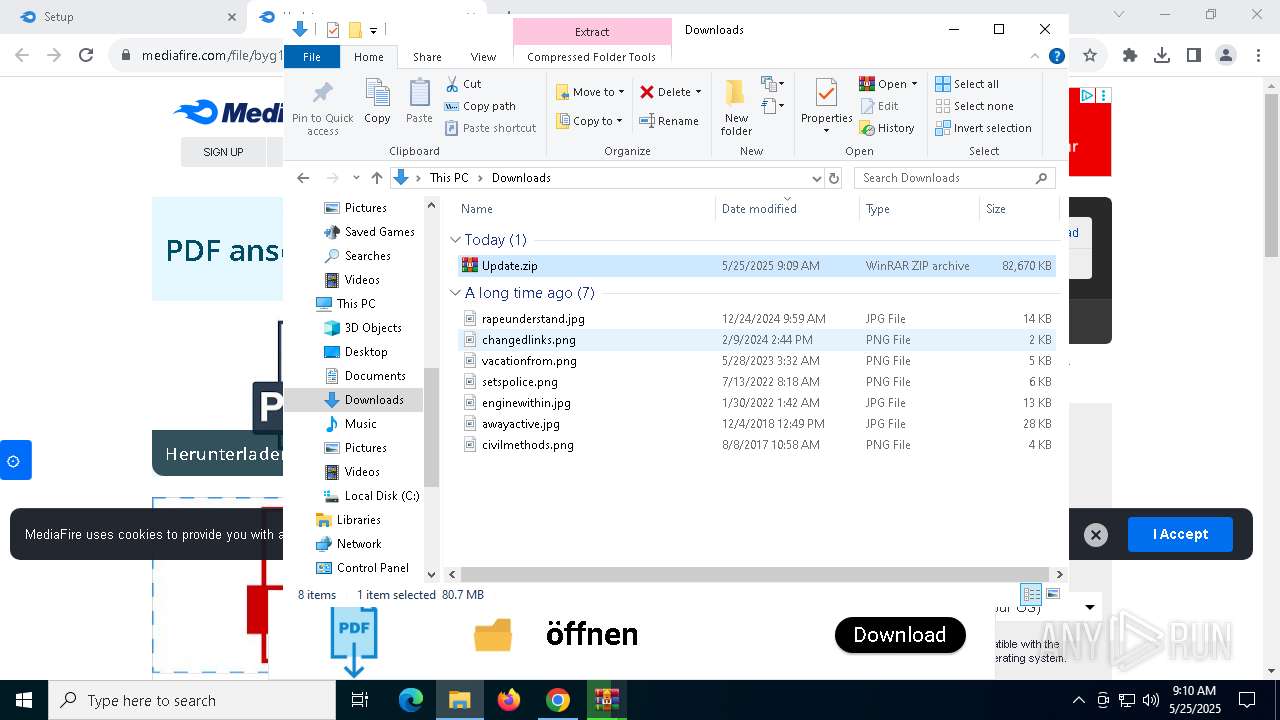The width and height of the screenshot is (1280, 720).
Task: Click Select all in ribbon
Action: (x=967, y=84)
